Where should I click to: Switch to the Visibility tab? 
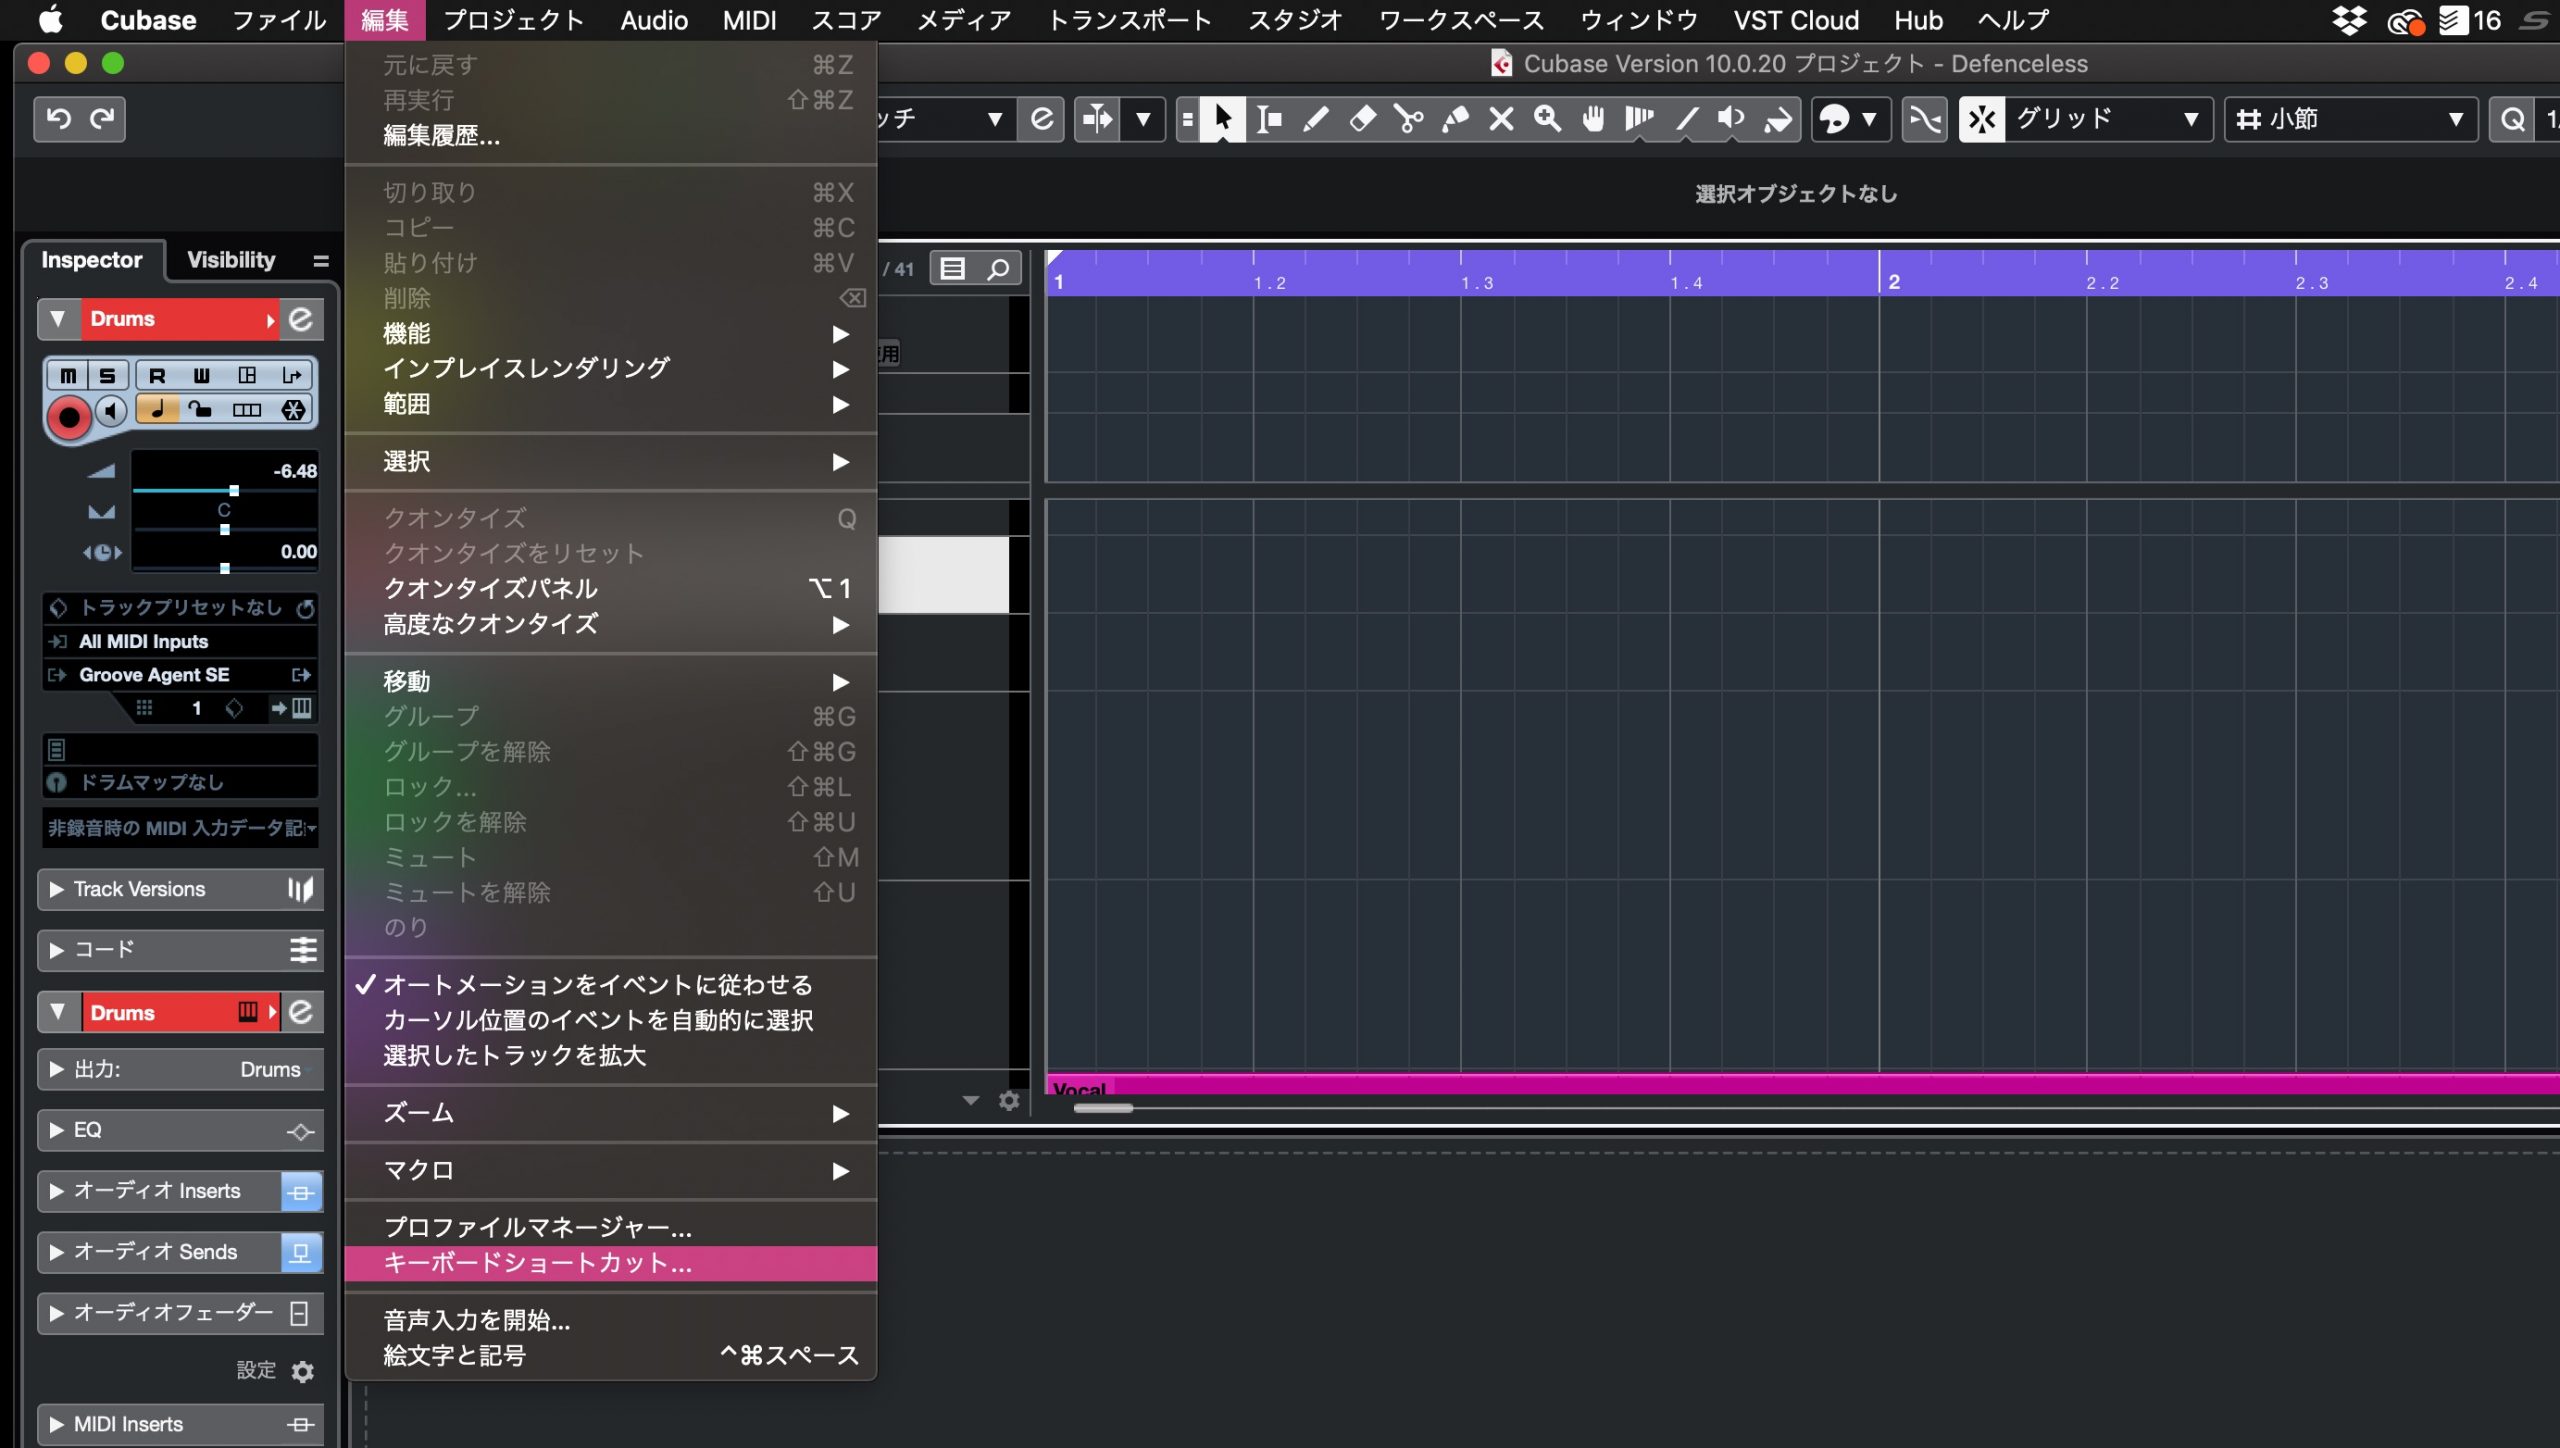[231, 260]
